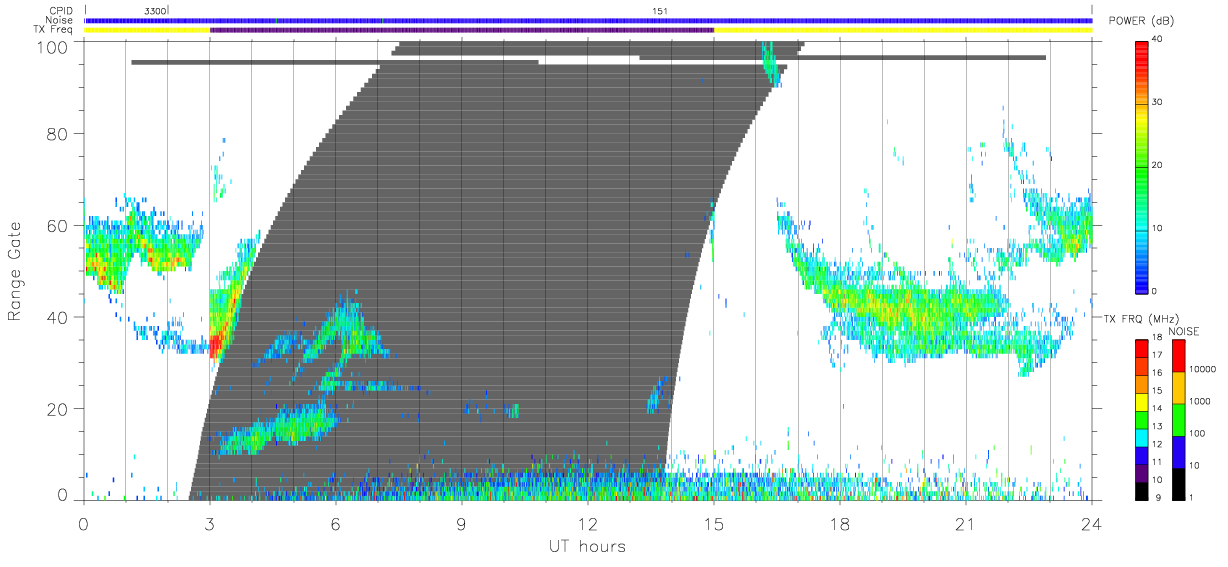The height and width of the screenshot is (567, 1228).
Task: Click the 100 label on Range Gate axis
Action: pyautogui.click(x=54, y=46)
